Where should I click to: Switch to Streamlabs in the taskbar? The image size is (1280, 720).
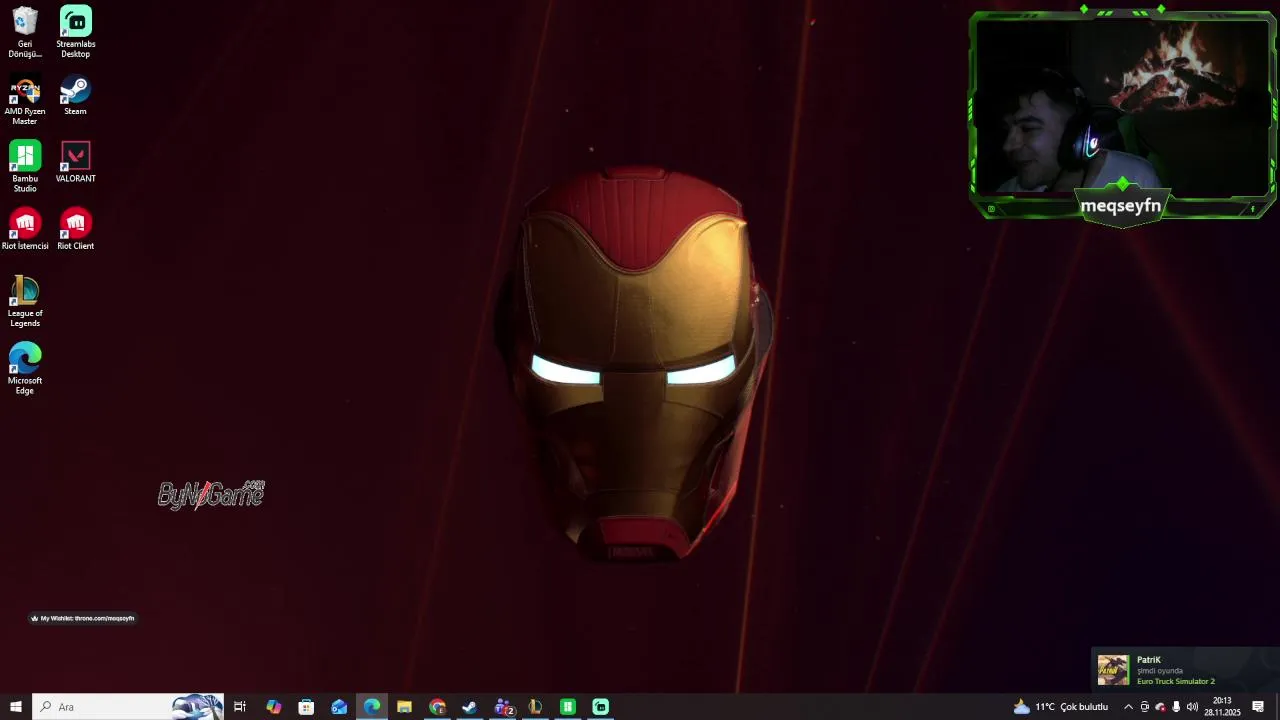(x=601, y=707)
